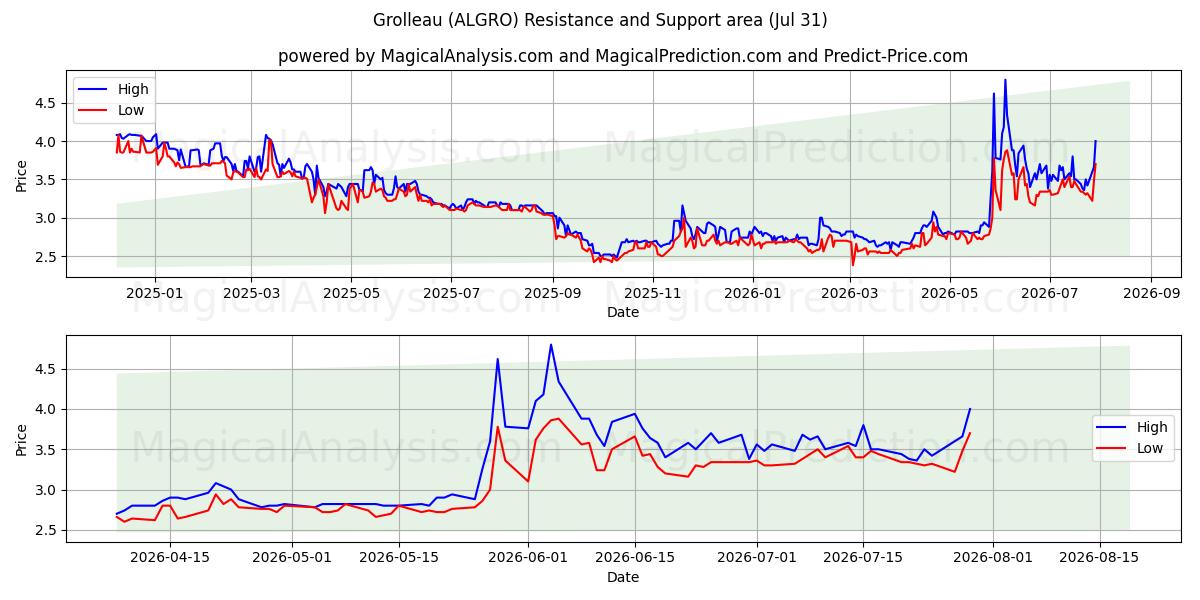Click the 'Date' axis label under top chart

click(622, 312)
